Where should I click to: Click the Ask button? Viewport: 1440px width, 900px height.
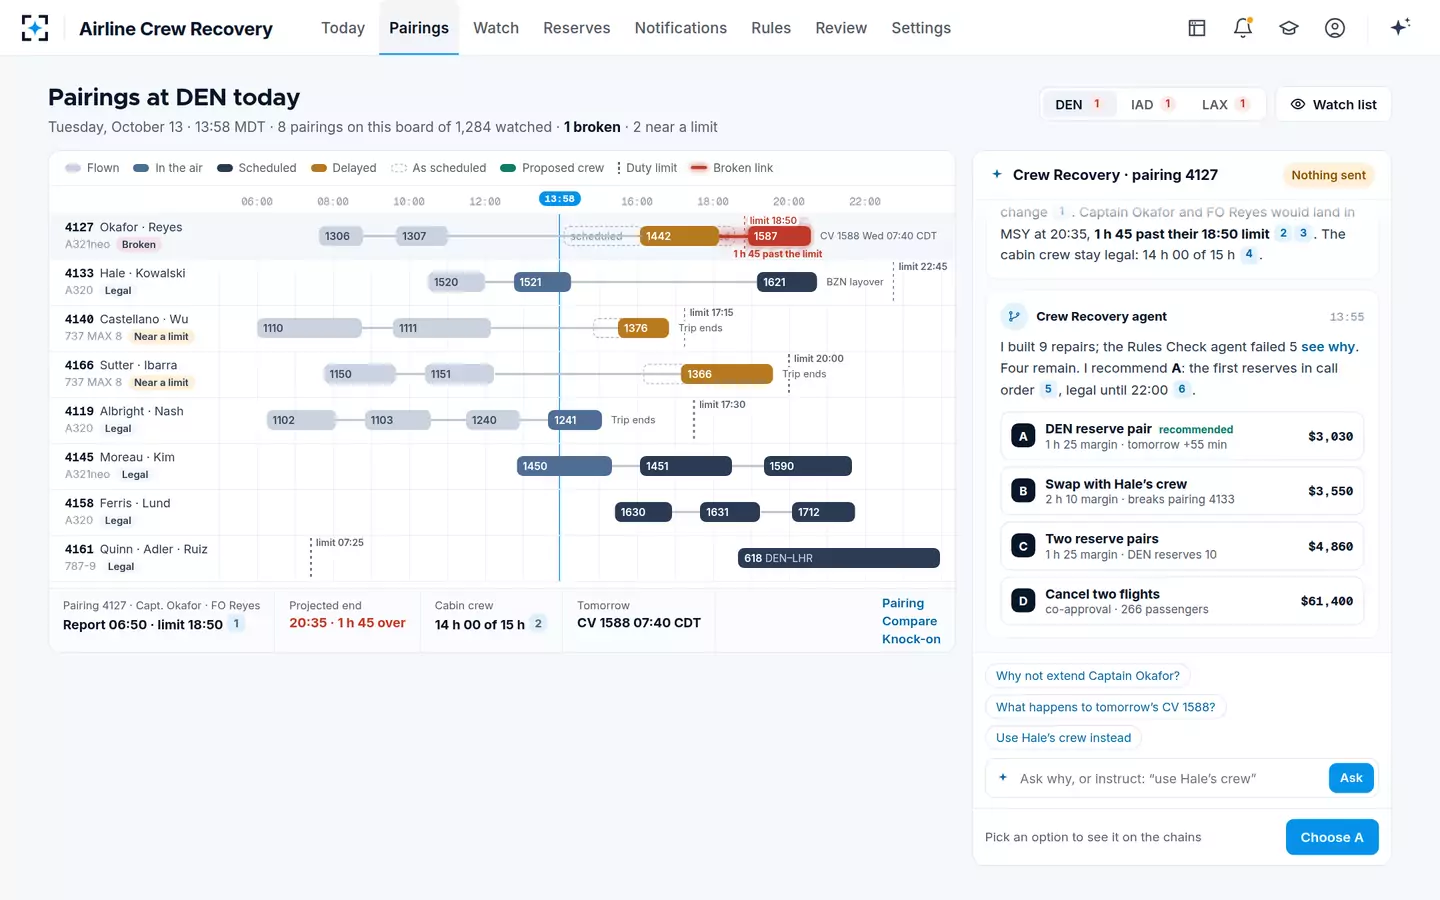click(x=1351, y=778)
